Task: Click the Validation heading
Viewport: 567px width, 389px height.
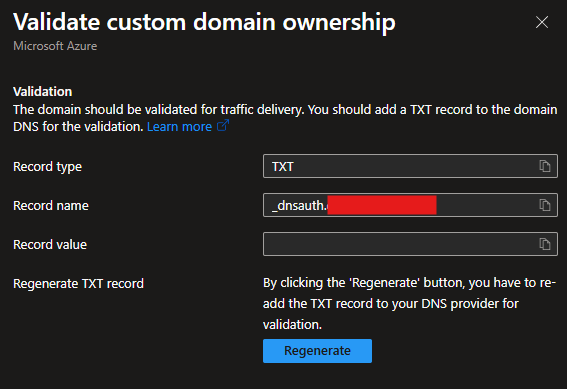Action: 43,91
